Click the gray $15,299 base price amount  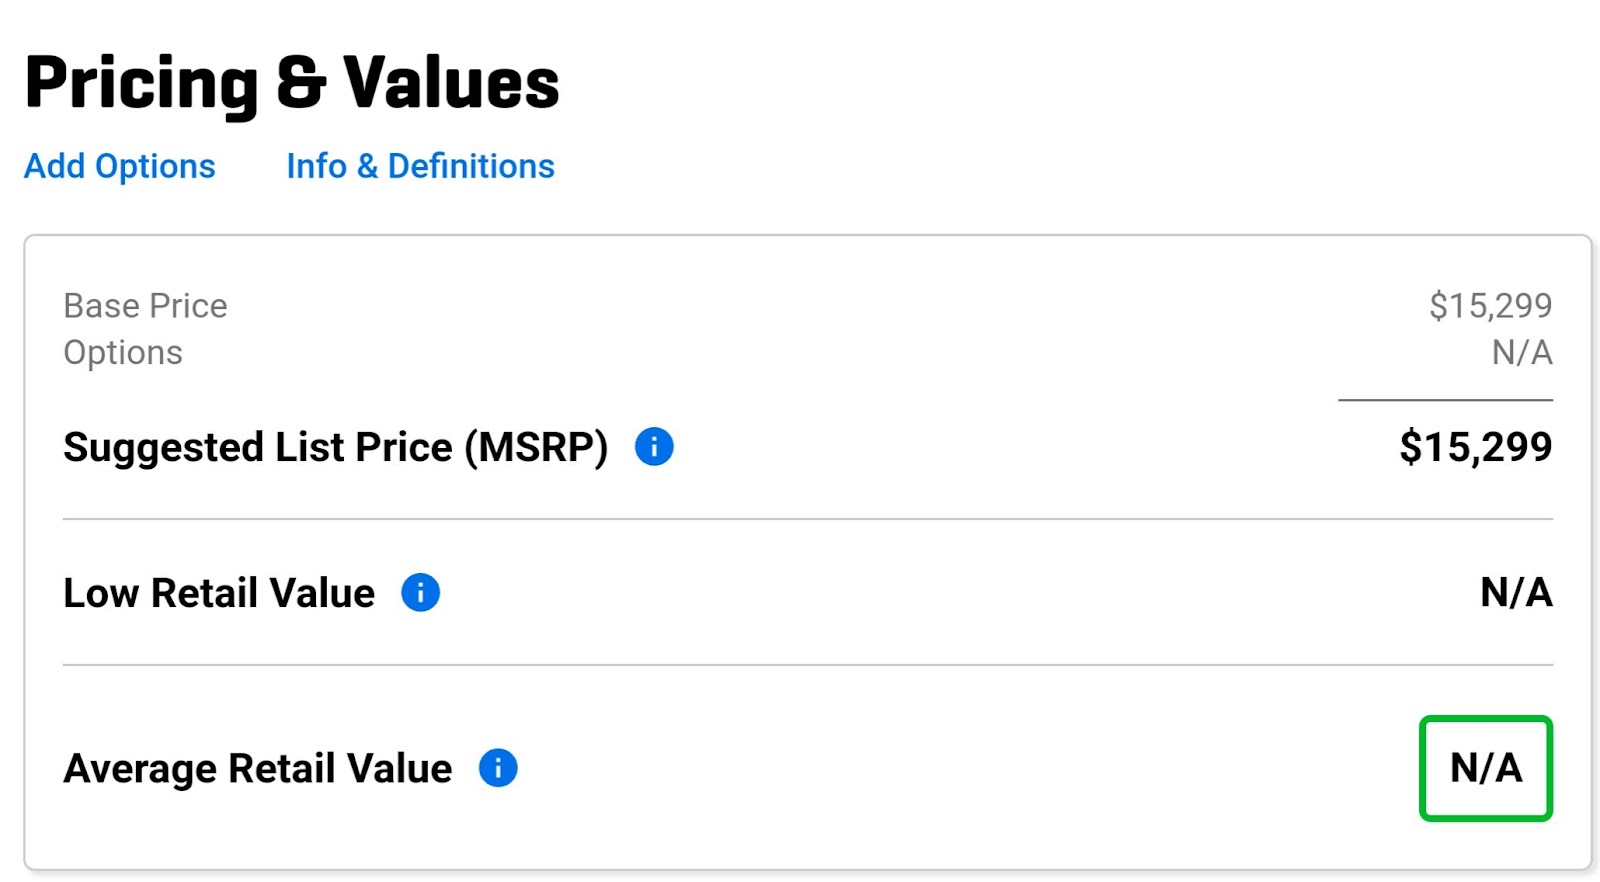click(1490, 305)
